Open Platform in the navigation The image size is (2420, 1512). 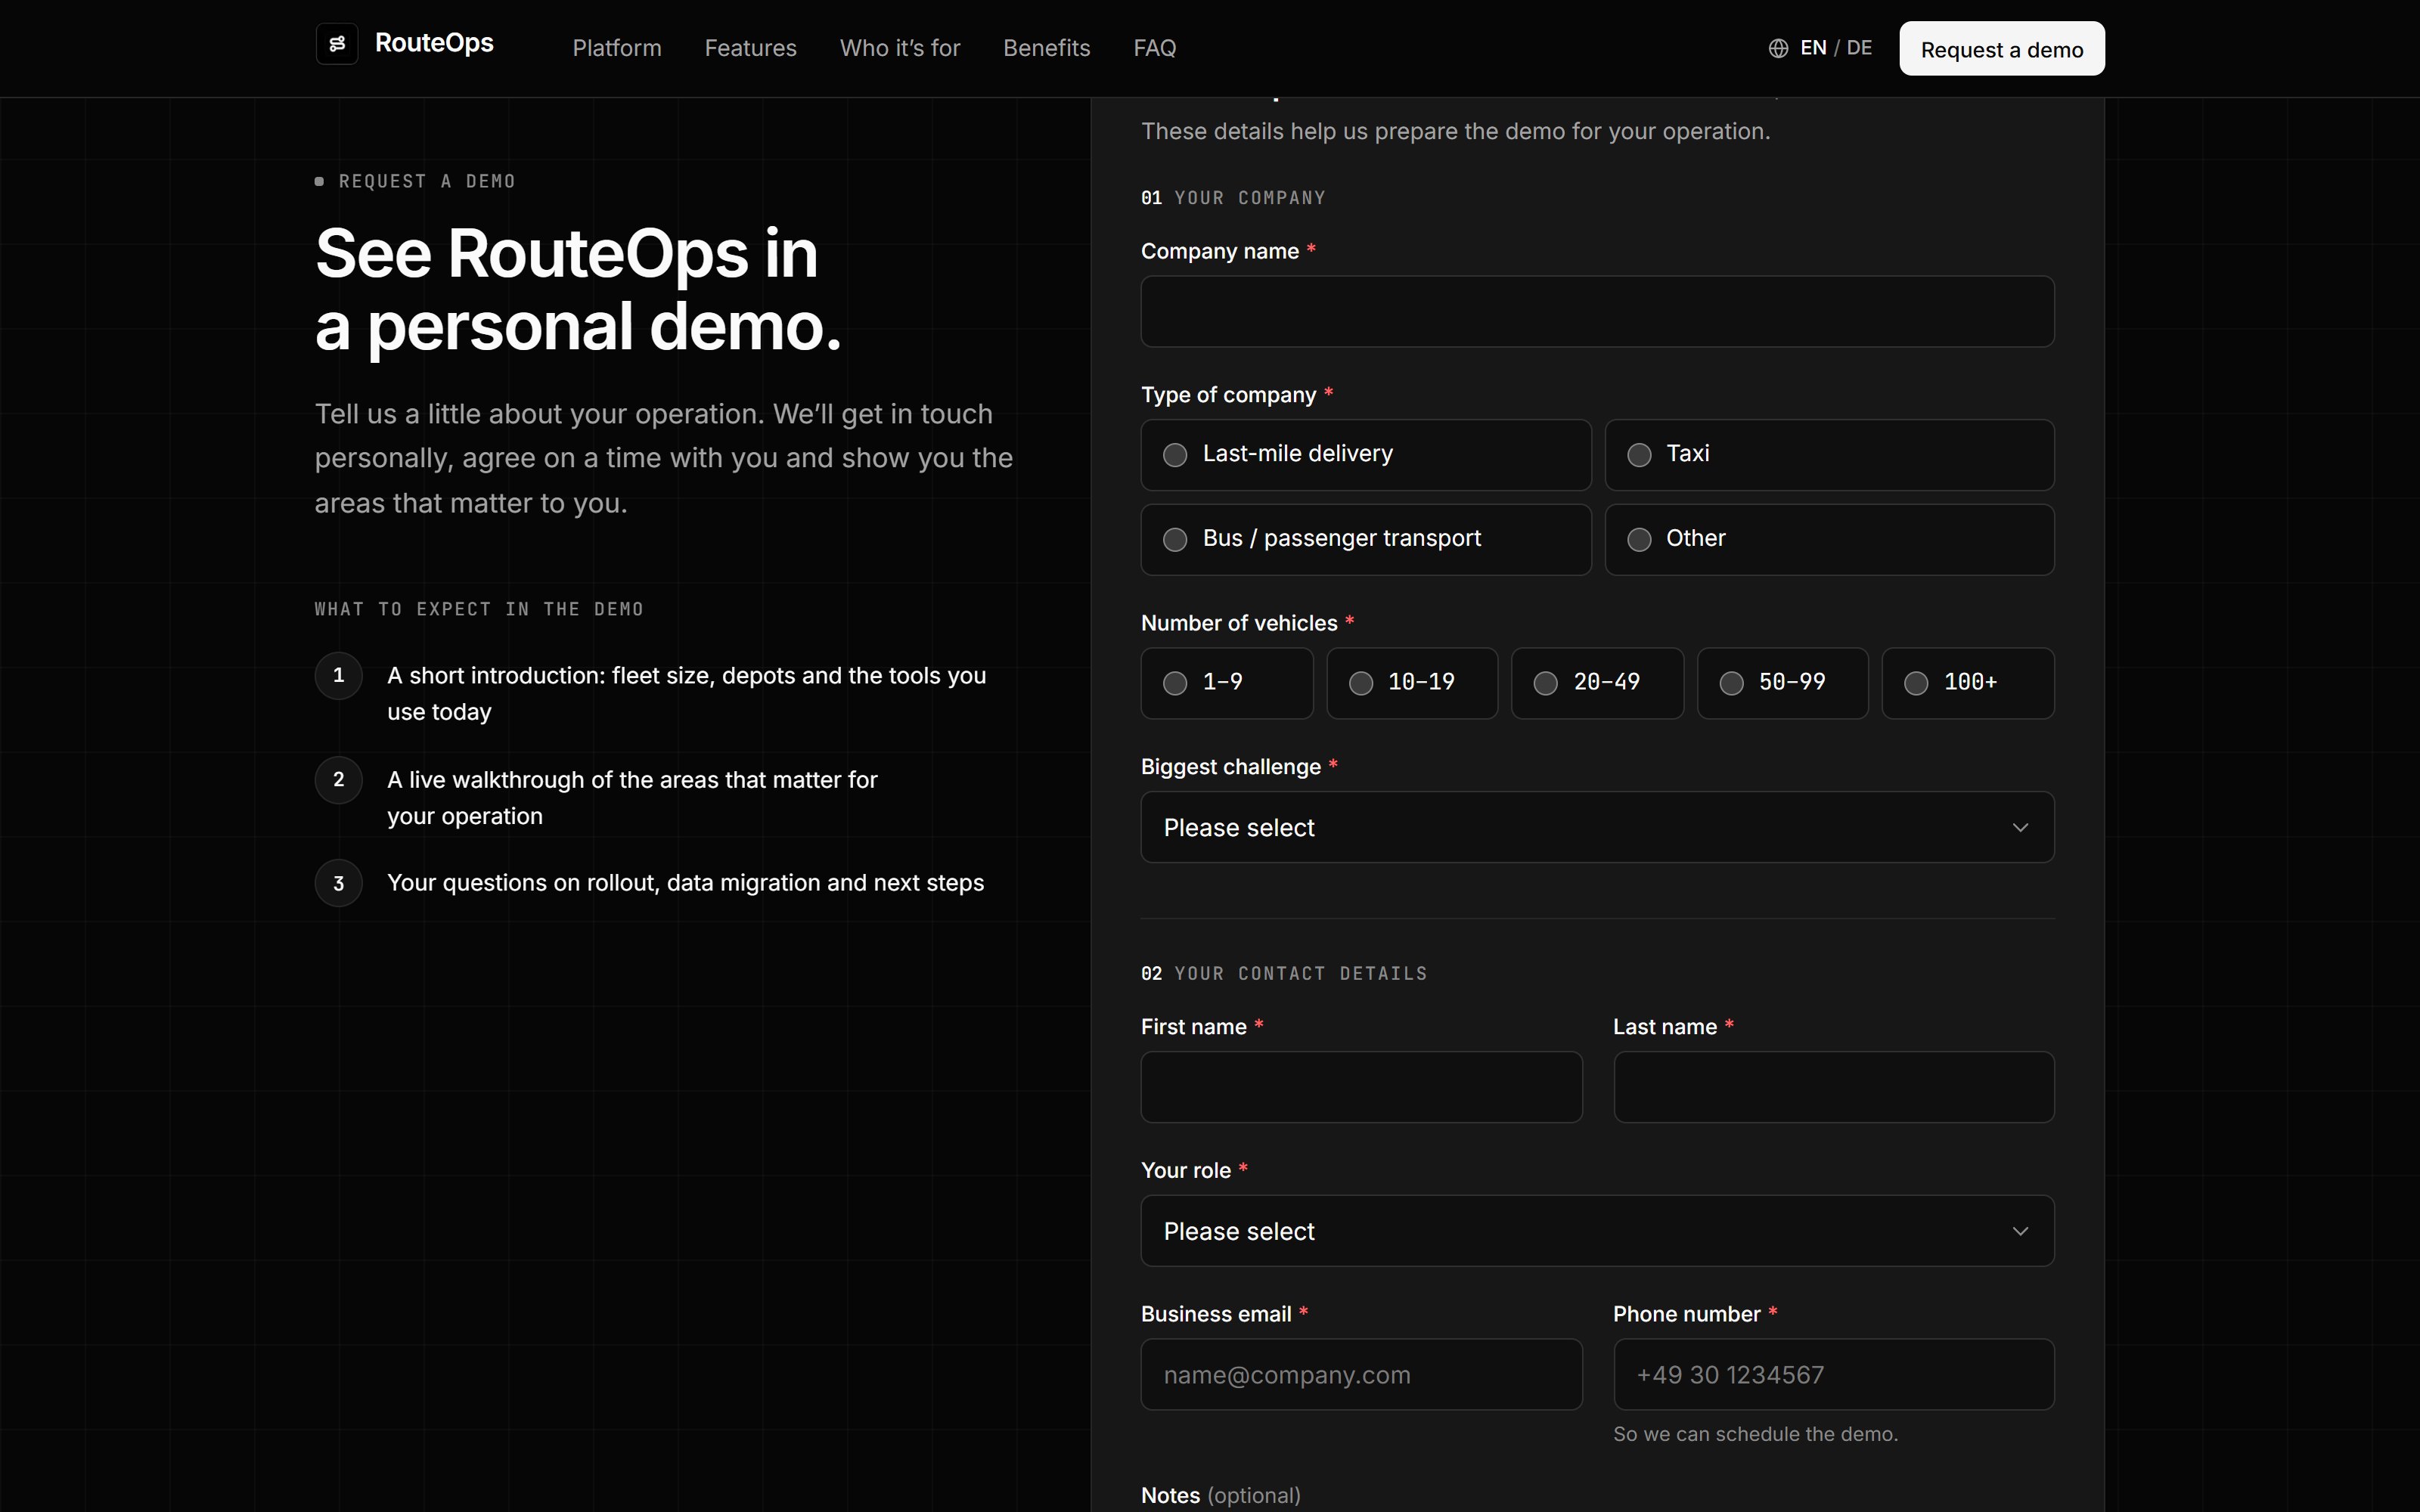(617, 48)
